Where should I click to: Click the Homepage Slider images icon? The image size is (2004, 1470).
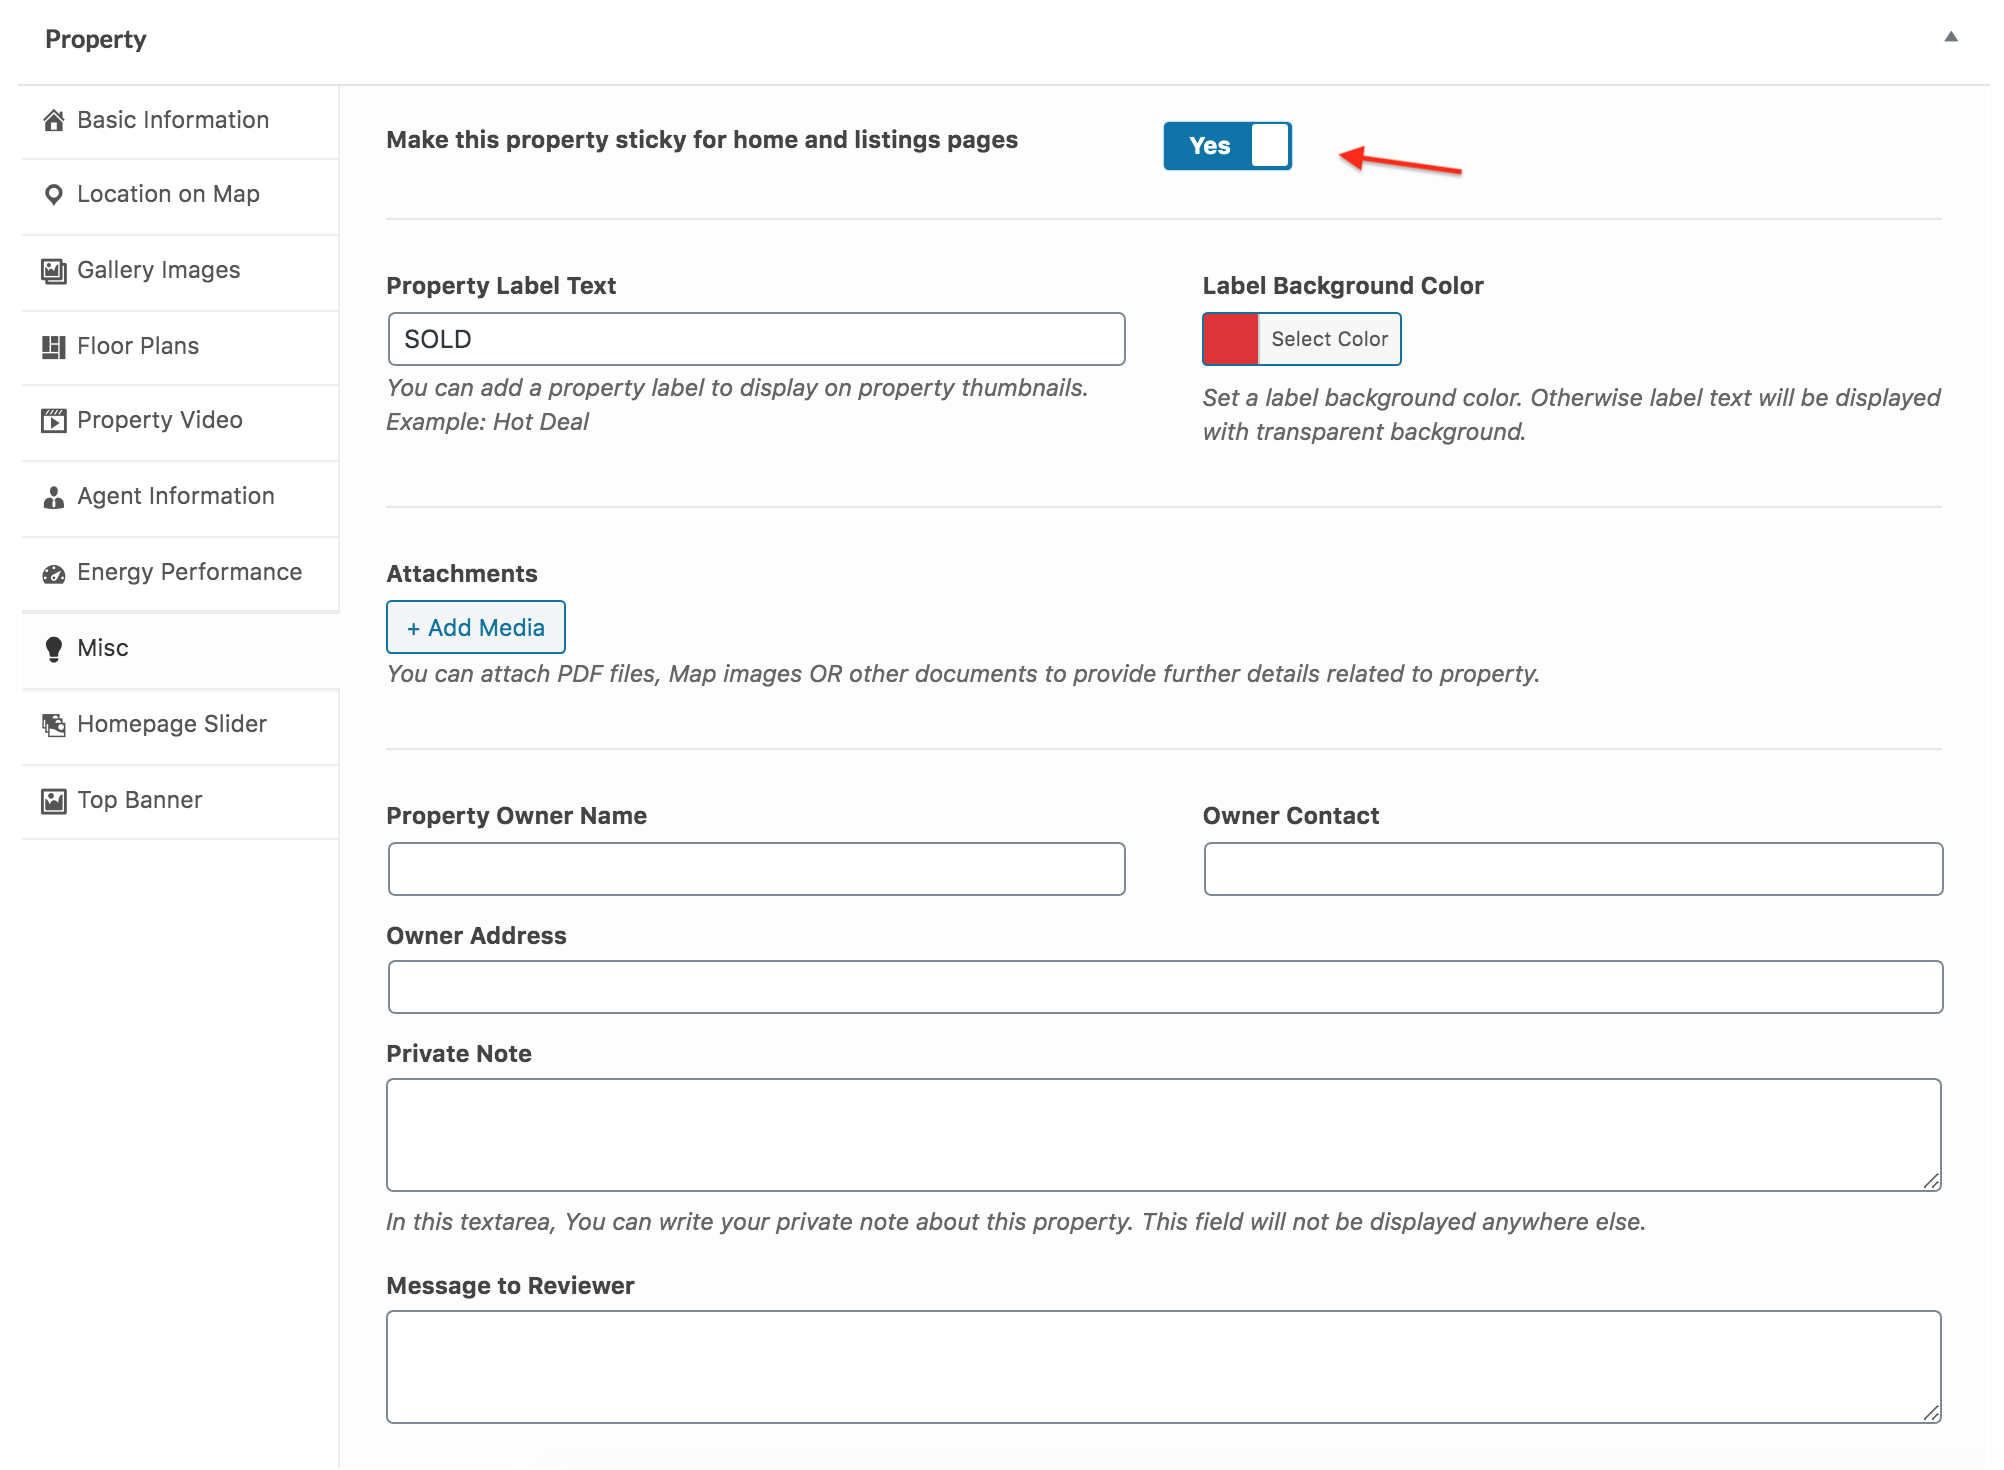(x=54, y=725)
